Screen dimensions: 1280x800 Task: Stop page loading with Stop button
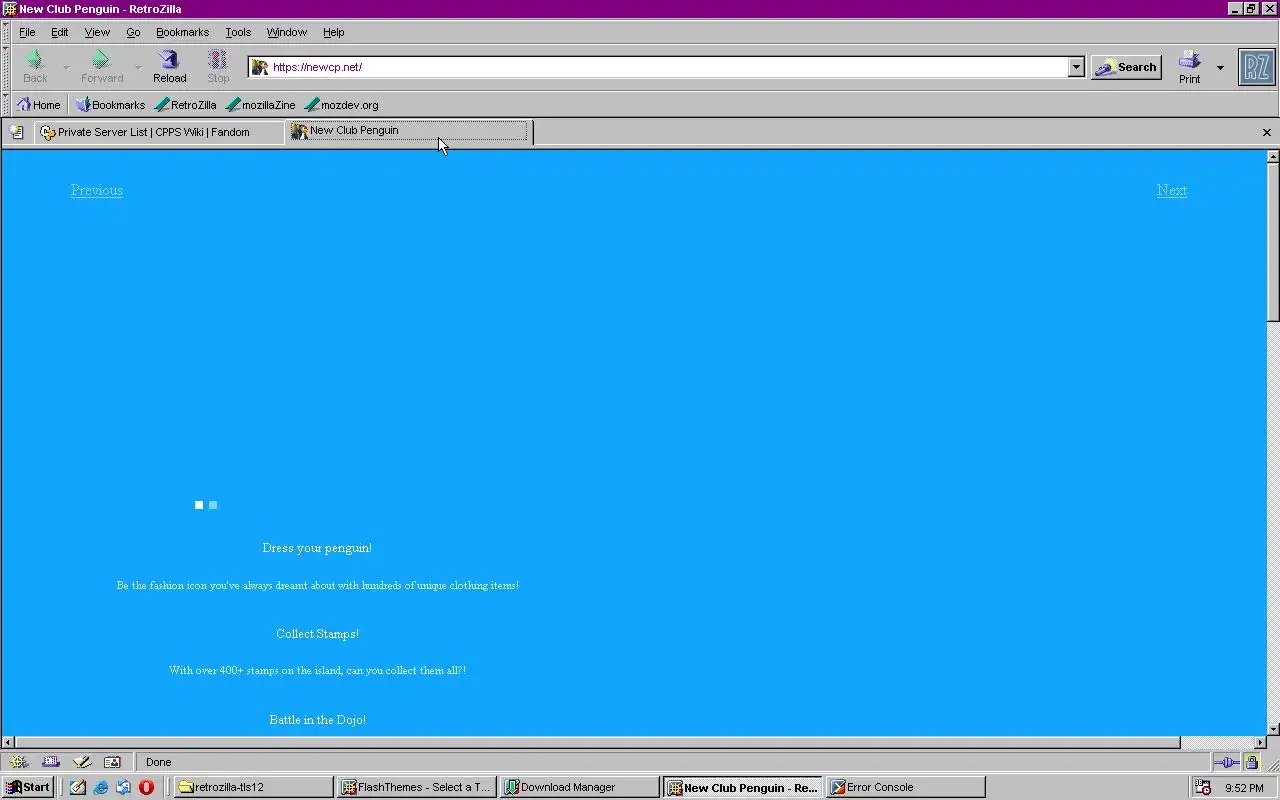coord(218,67)
